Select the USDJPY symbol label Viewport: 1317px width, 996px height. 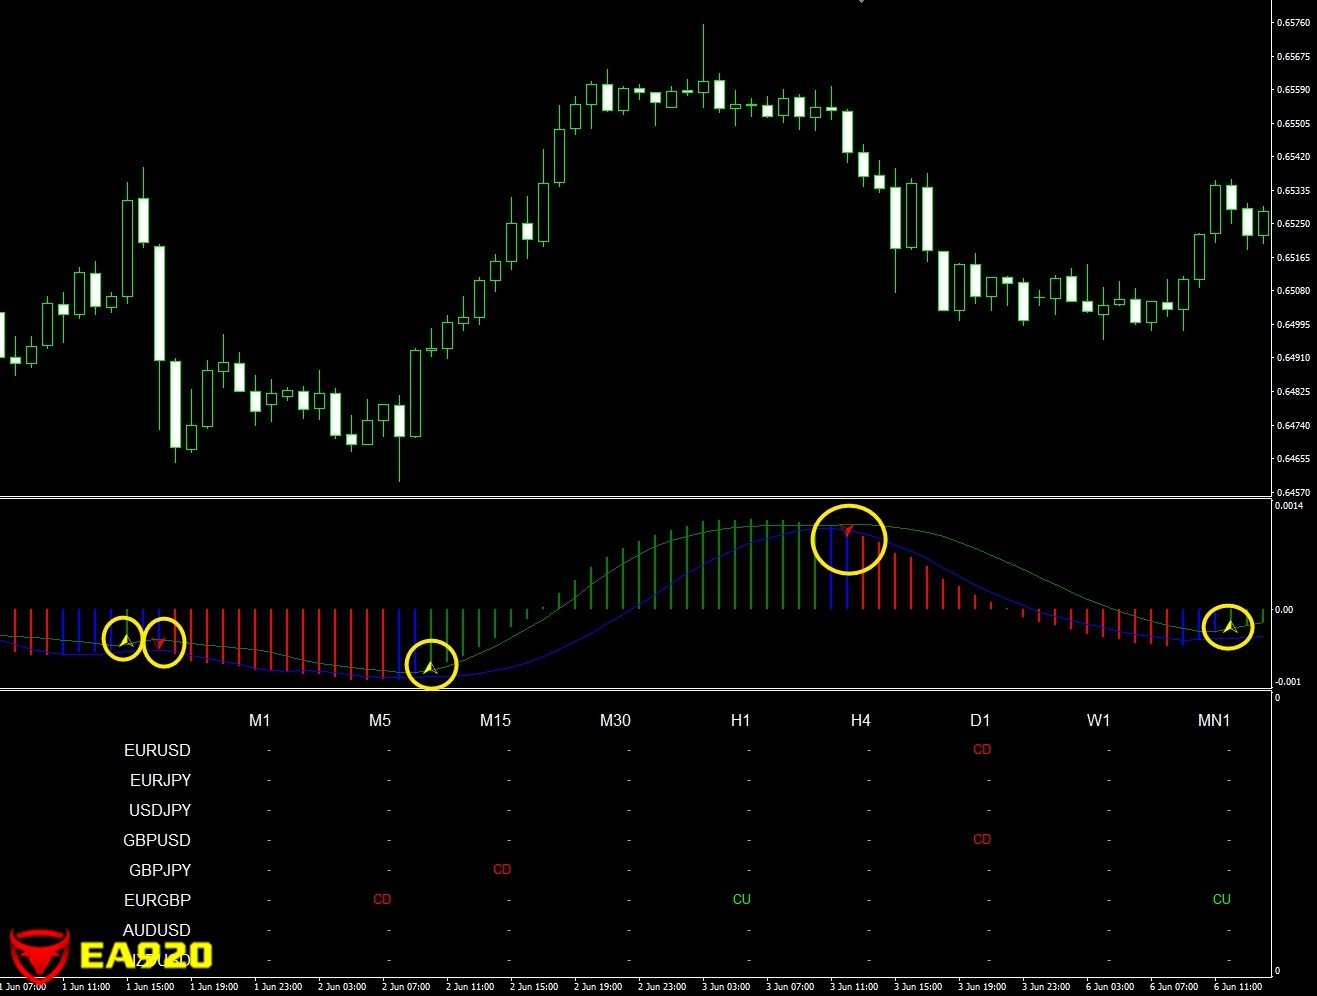click(x=160, y=810)
